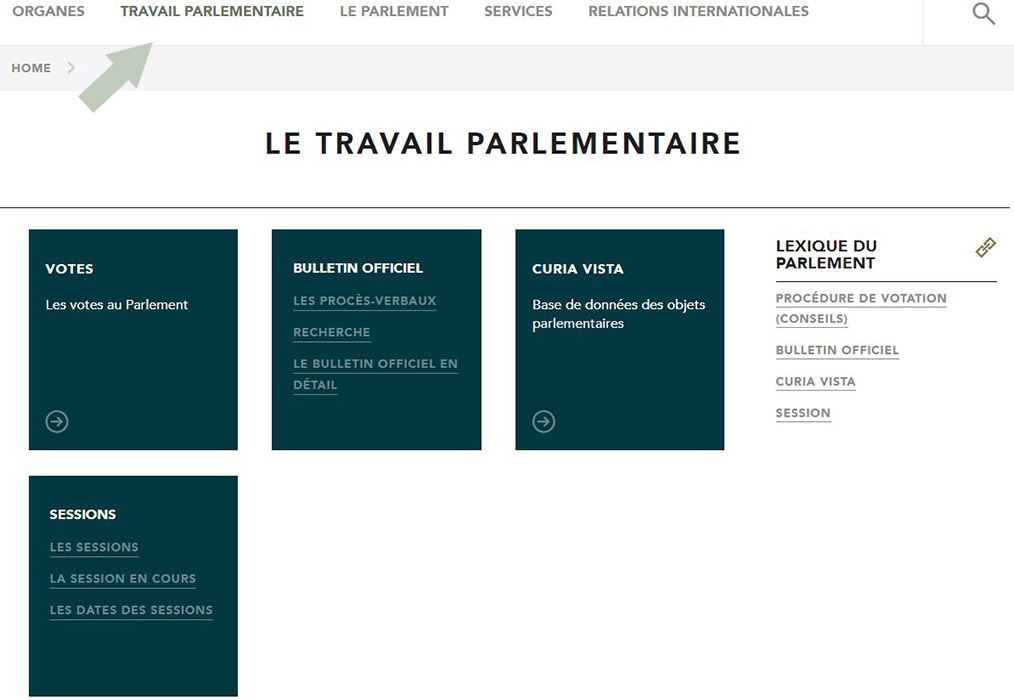Image resolution: width=1014 pixels, height=700 pixels.
Task: Click the arrow icon in Curia Vista card
Action: tap(544, 422)
